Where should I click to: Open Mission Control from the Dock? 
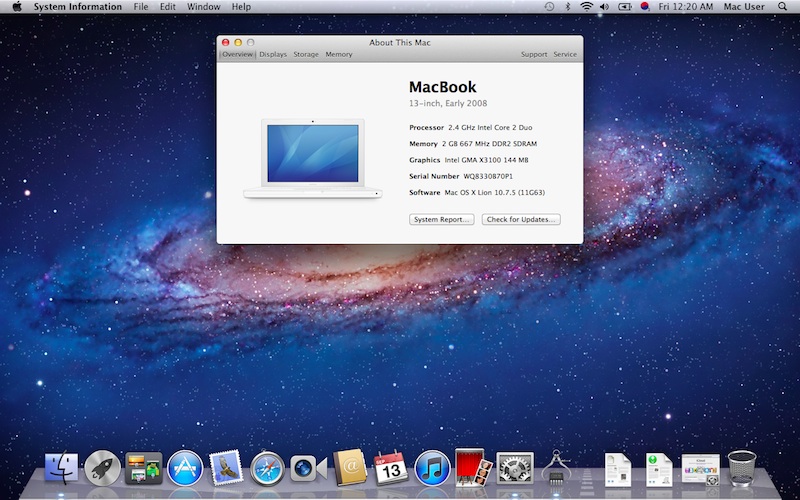pyautogui.click(x=144, y=467)
